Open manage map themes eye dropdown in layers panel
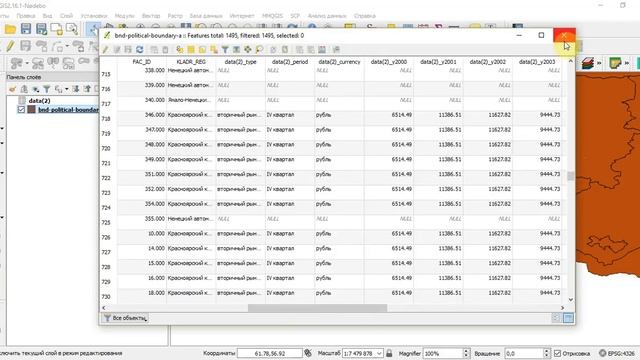The width and height of the screenshot is (640, 360). 36,89
